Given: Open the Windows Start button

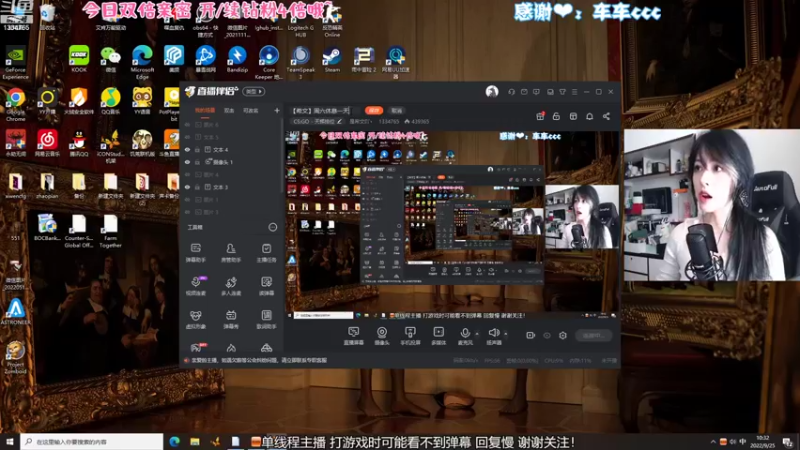Looking at the screenshot, I should click(10, 441).
